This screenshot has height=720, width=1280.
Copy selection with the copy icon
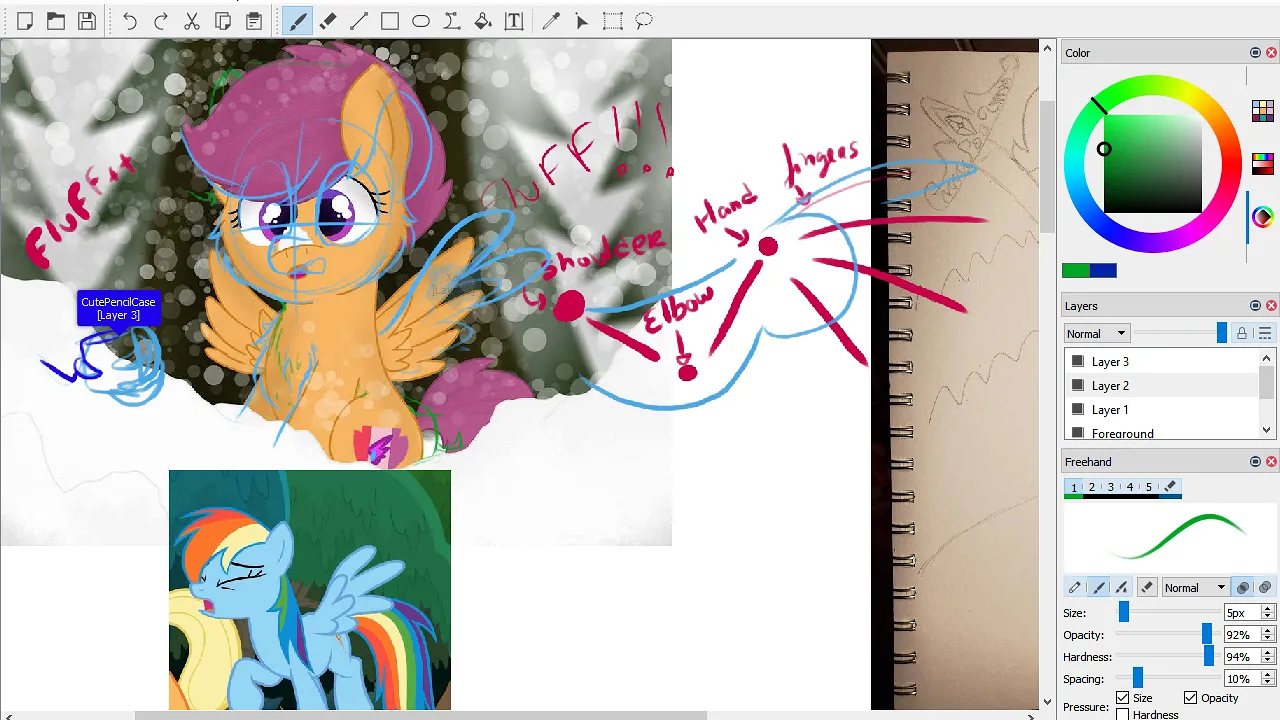point(223,21)
